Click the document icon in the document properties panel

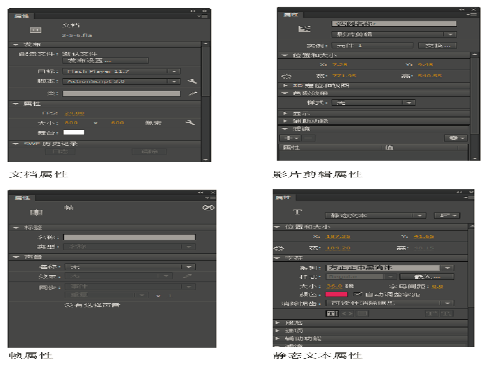(35, 30)
